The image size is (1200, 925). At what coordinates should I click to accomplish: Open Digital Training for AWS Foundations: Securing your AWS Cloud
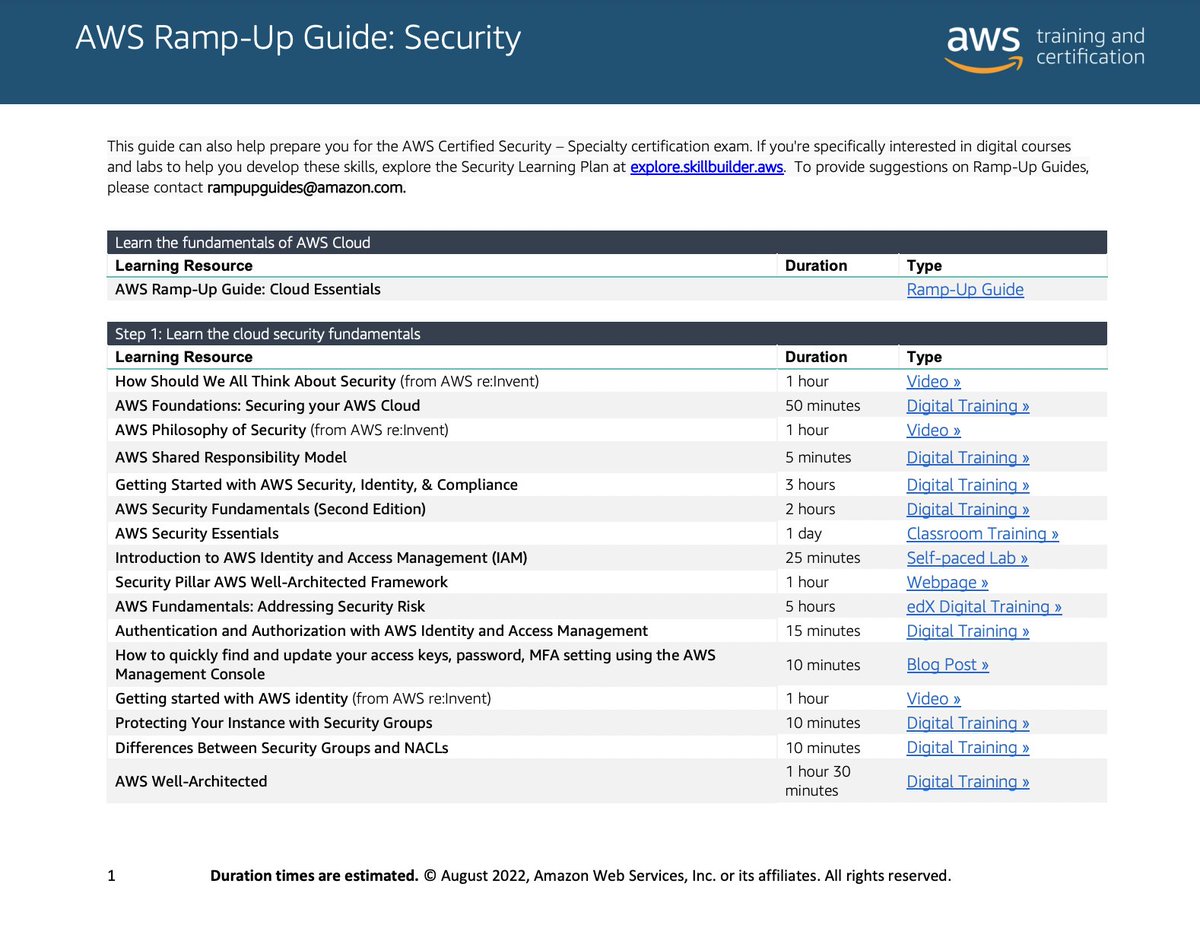tap(967, 405)
